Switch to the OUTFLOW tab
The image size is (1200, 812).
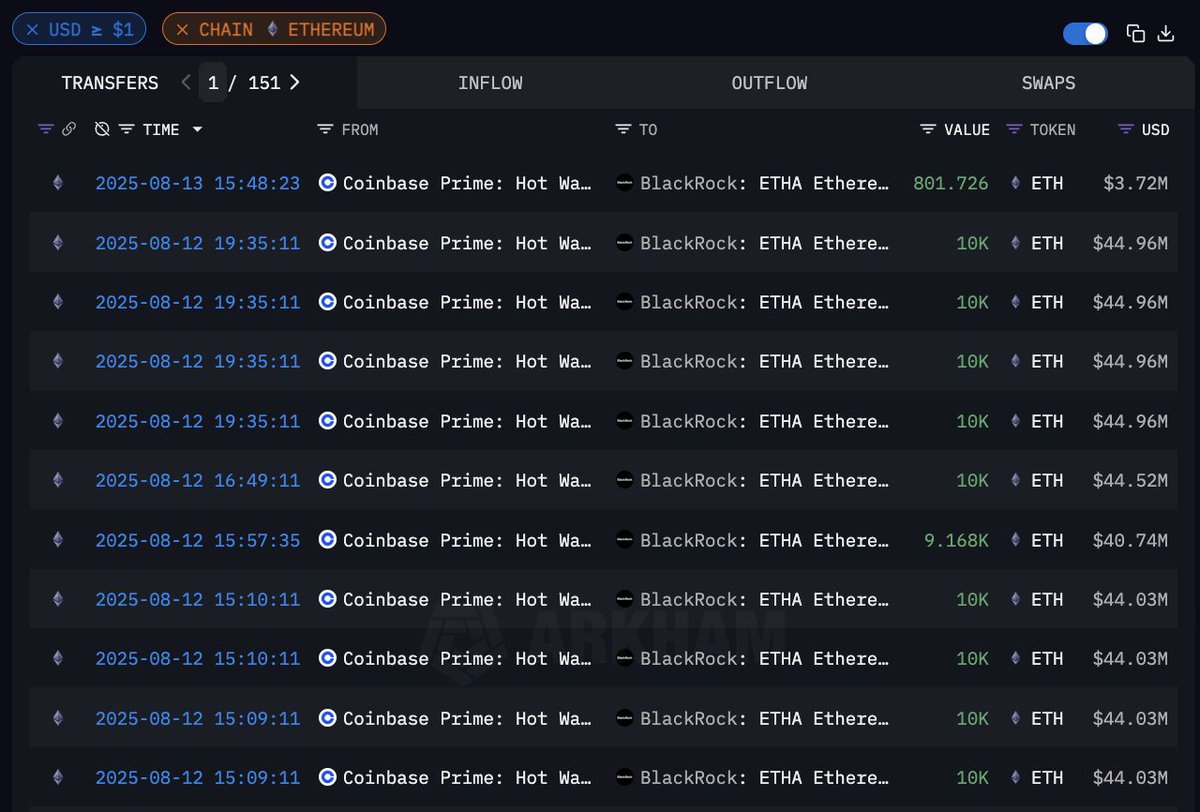point(769,83)
